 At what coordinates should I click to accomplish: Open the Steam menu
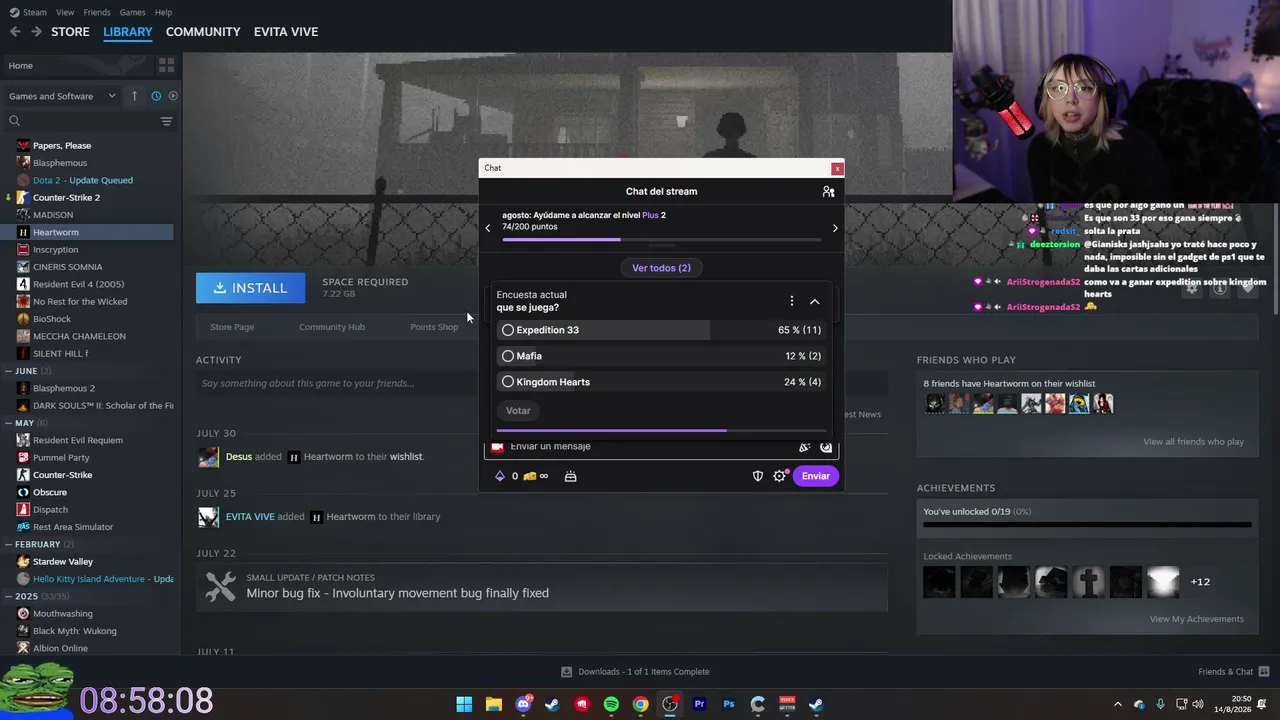34,12
